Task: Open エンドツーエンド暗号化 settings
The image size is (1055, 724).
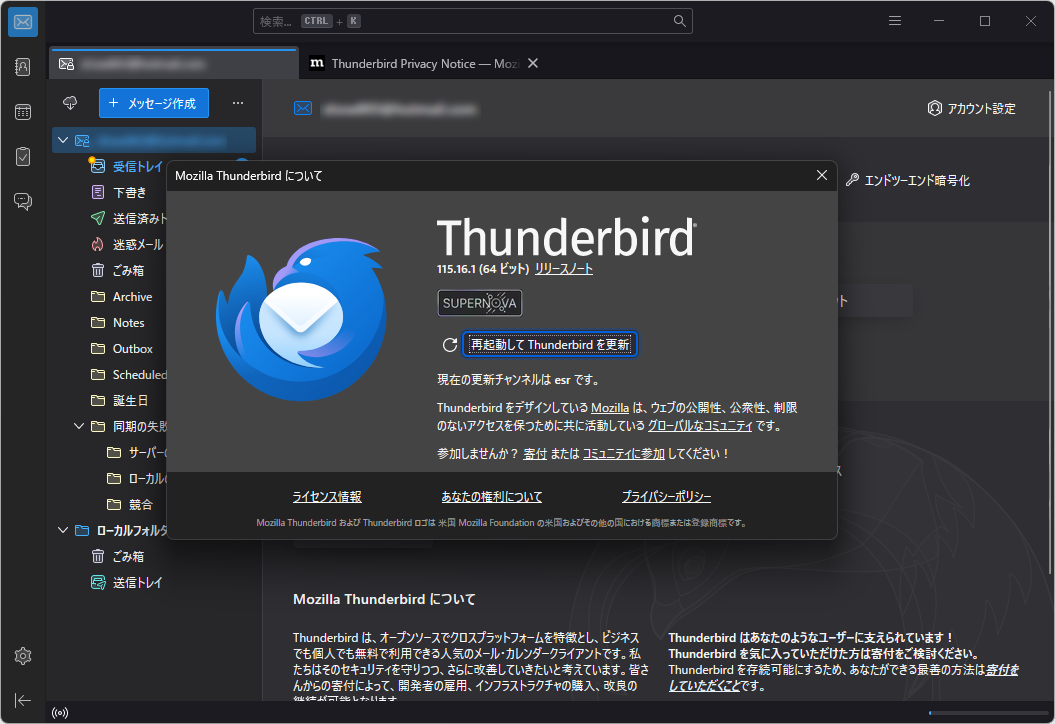Action: point(908,179)
